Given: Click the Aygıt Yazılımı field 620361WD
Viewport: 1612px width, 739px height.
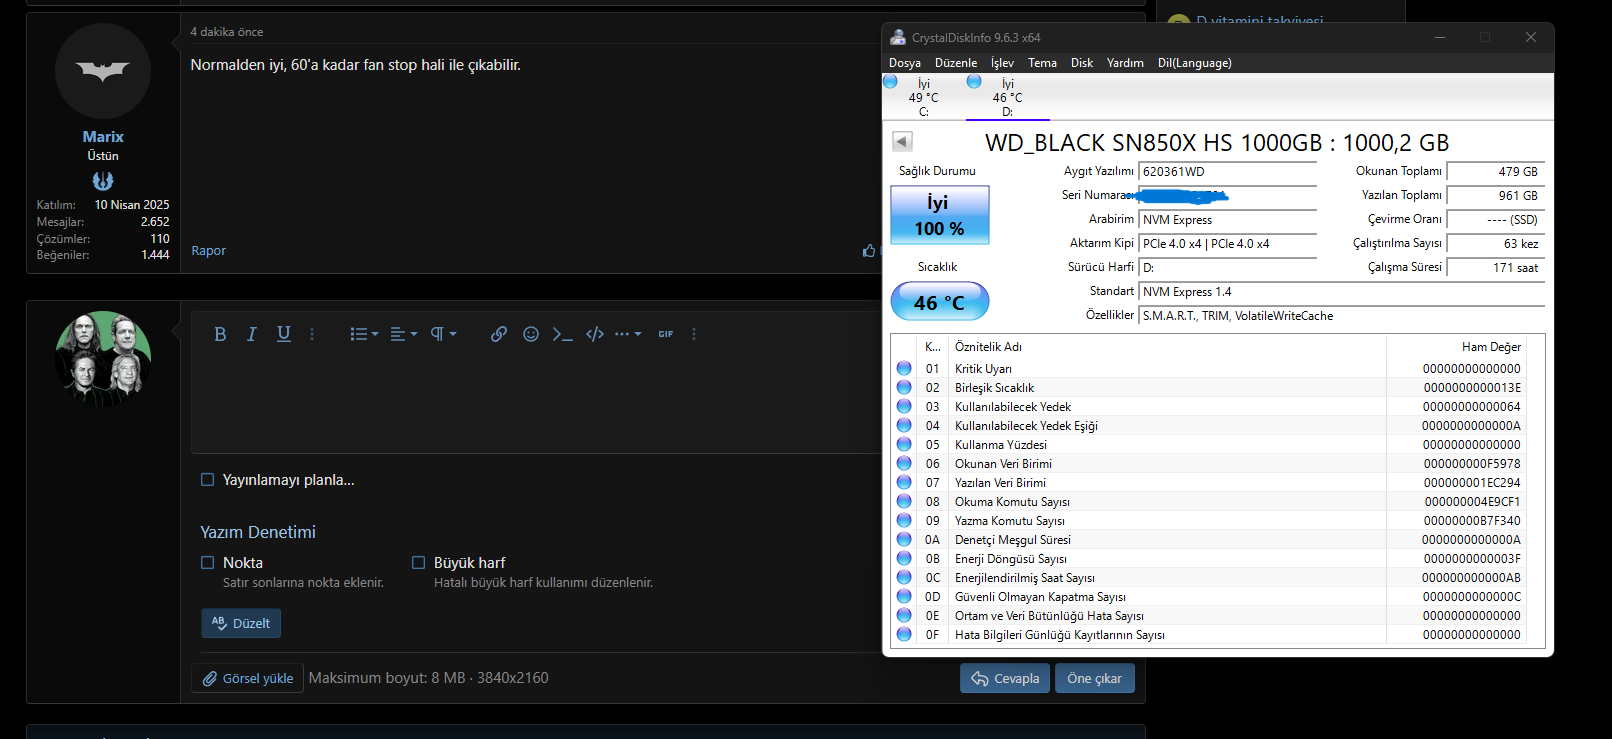Looking at the screenshot, I should pyautogui.click(x=1228, y=172).
